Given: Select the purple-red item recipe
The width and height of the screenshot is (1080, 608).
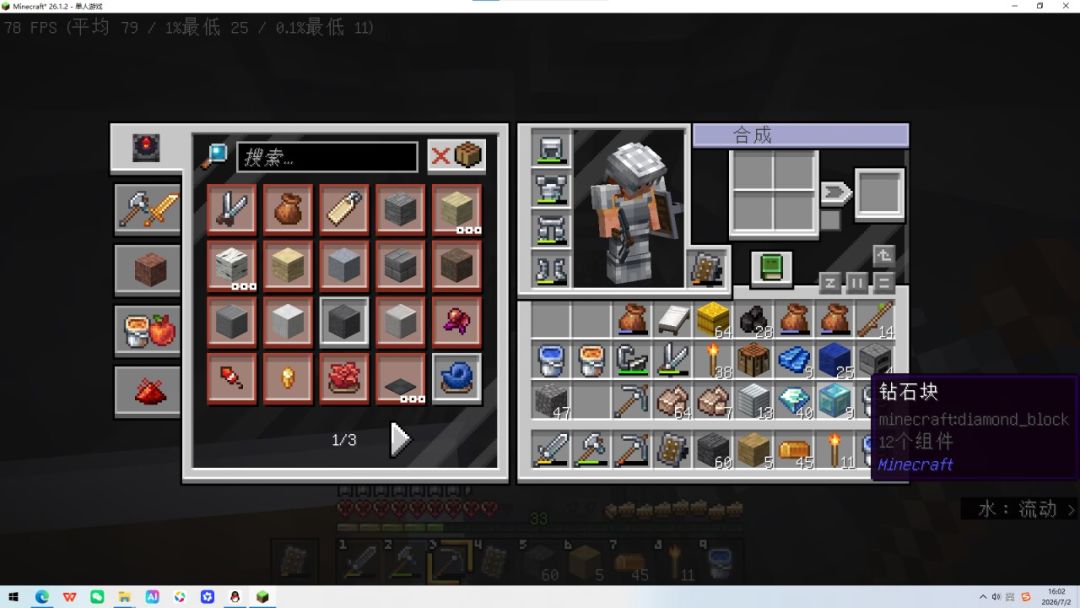Looking at the screenshot, I should coord(457,322).
